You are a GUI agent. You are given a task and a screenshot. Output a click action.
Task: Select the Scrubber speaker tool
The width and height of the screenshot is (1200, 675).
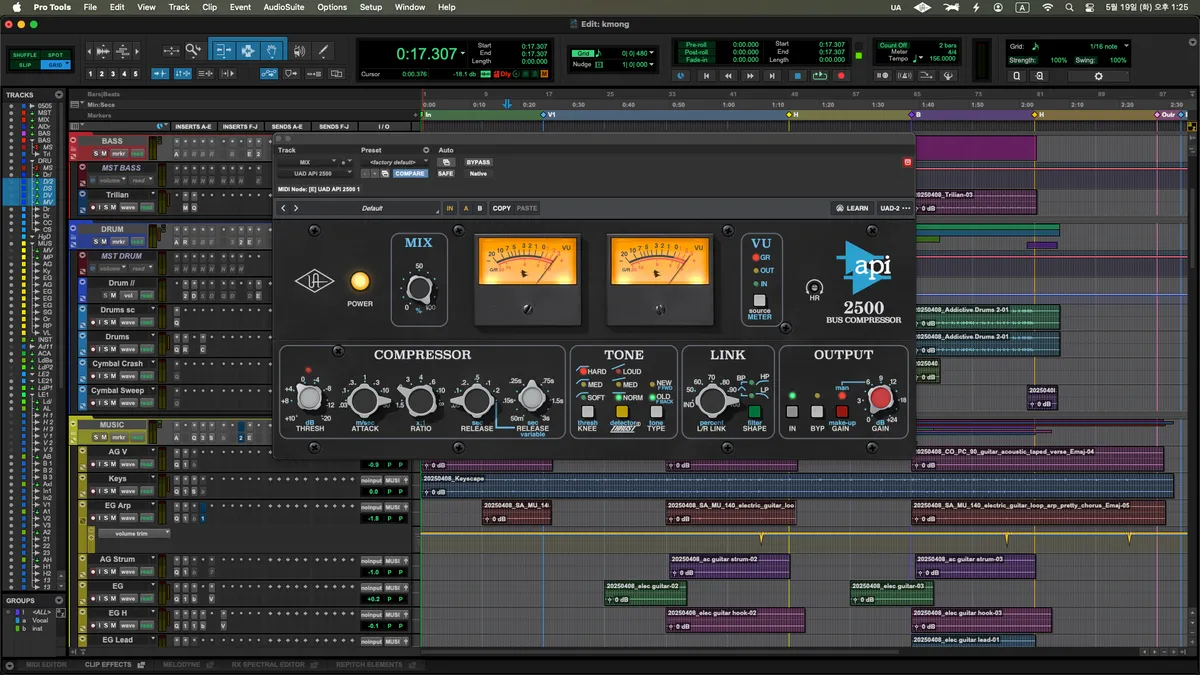tap(299, 51)
